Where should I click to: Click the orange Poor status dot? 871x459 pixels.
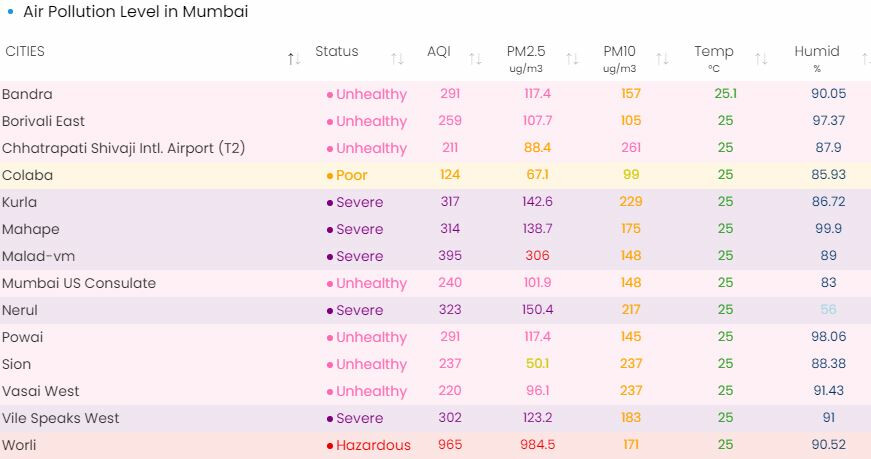tap(330, 175)
